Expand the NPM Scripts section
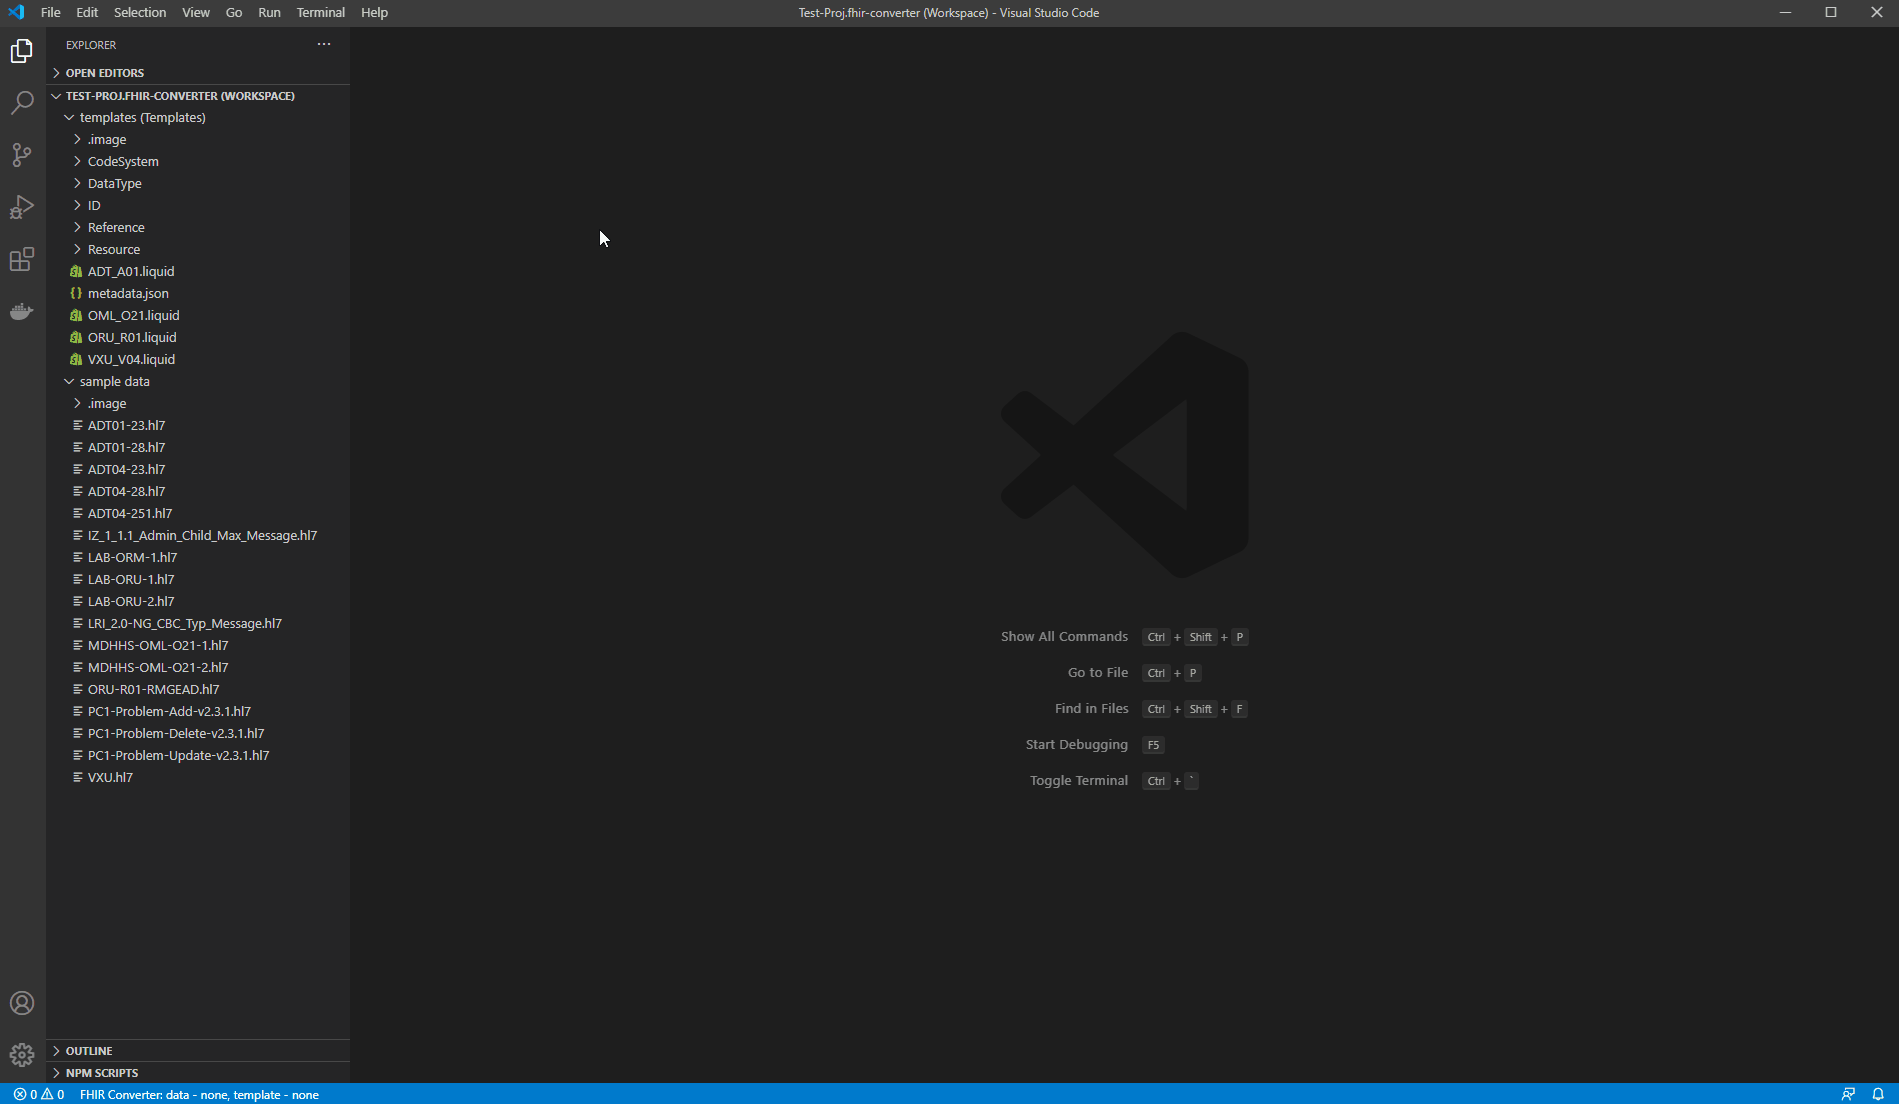The image size is (1899, 1104). pos(198,1073)
